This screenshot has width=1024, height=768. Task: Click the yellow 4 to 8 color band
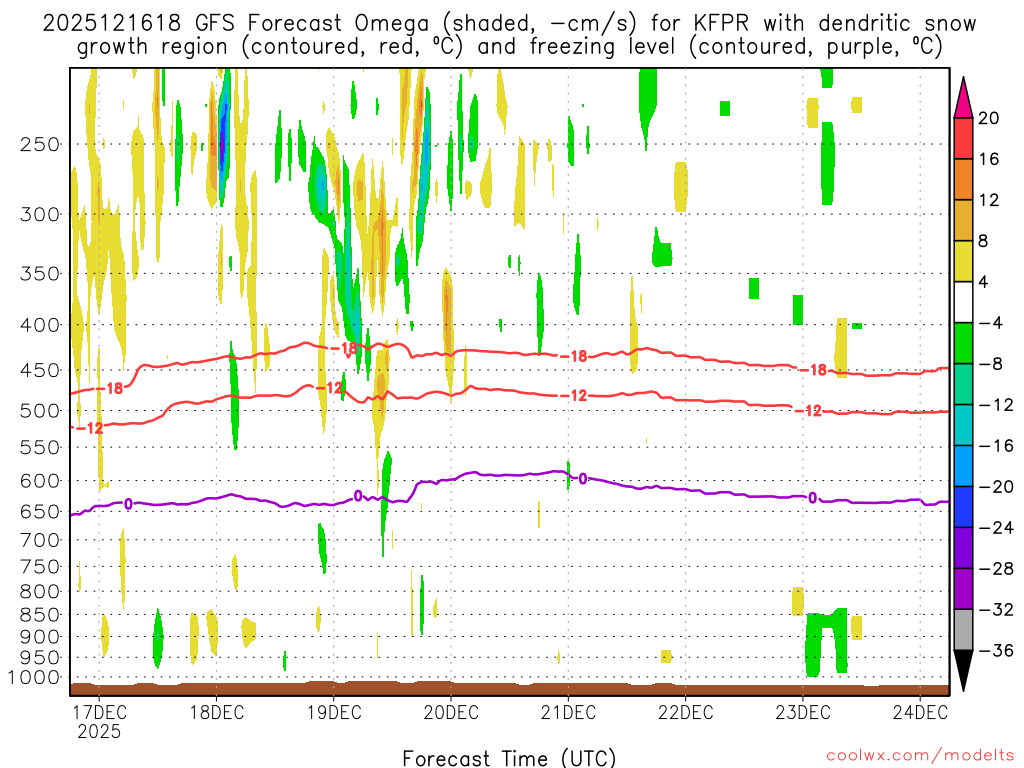pos(963,261)
